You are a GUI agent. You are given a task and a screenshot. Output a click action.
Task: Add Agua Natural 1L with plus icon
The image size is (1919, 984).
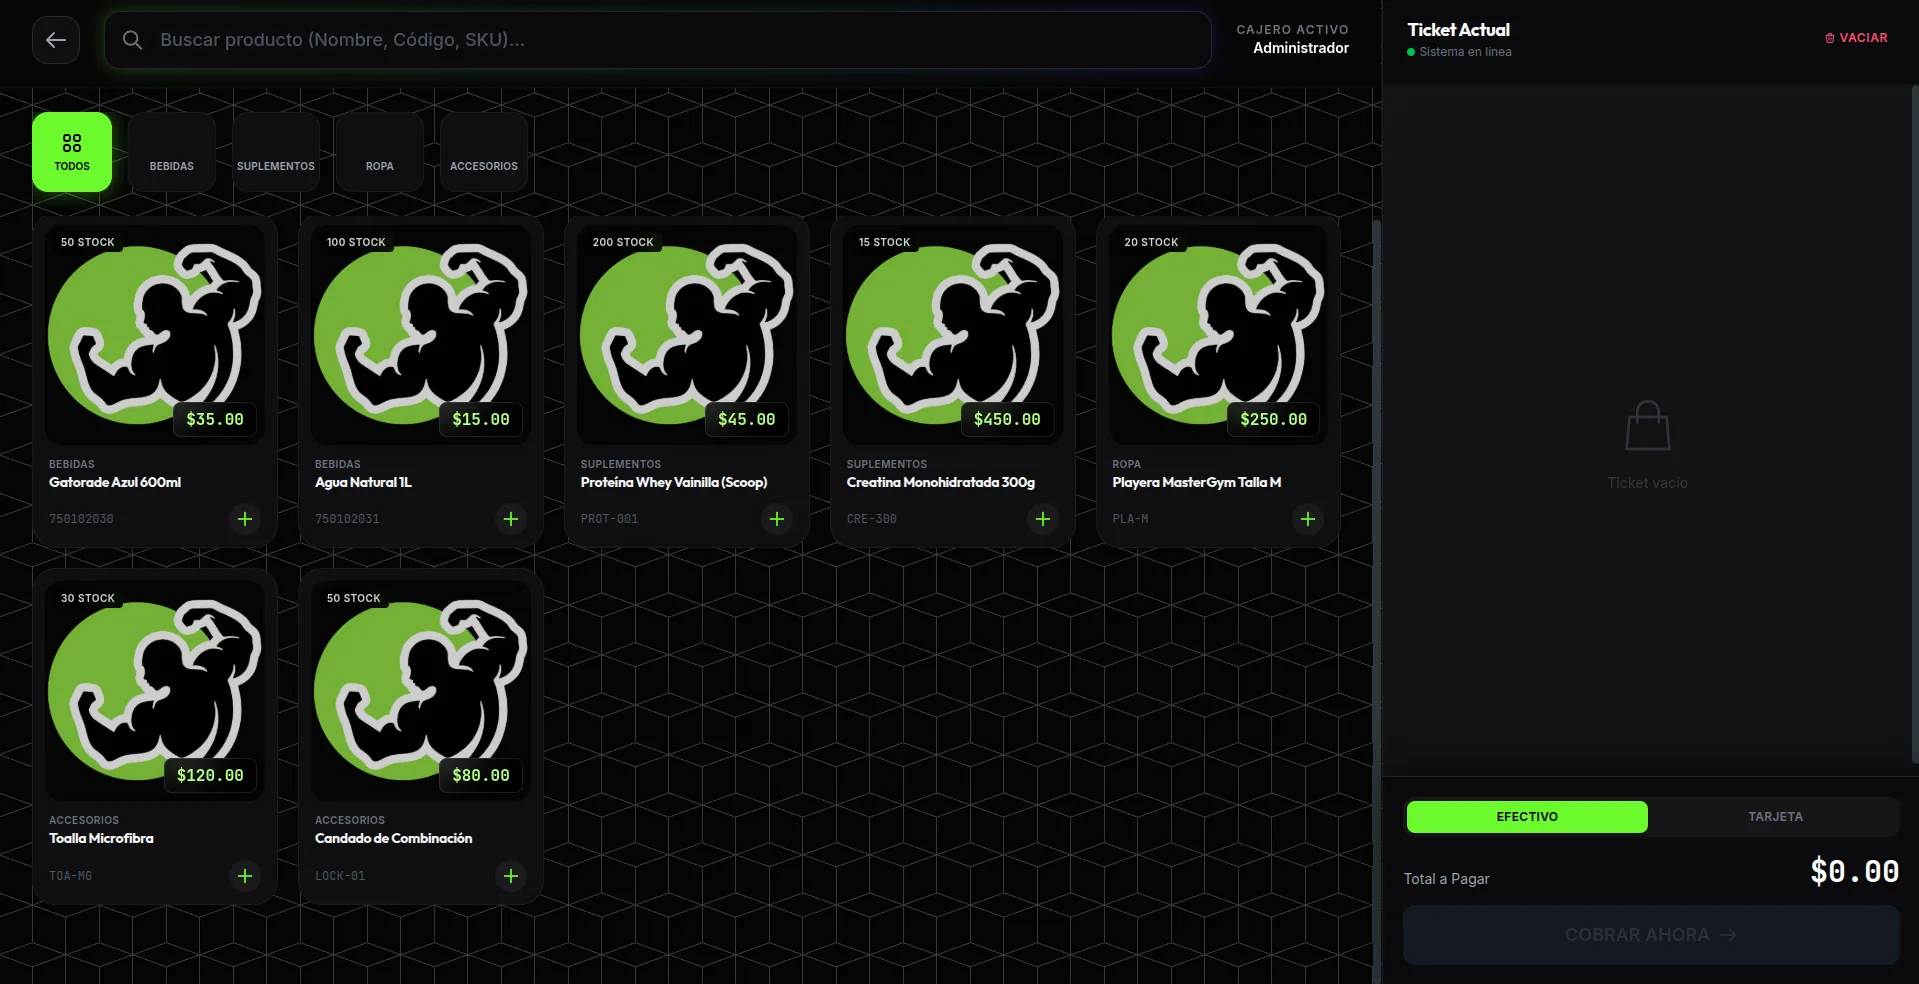click(x=511, y=519)
